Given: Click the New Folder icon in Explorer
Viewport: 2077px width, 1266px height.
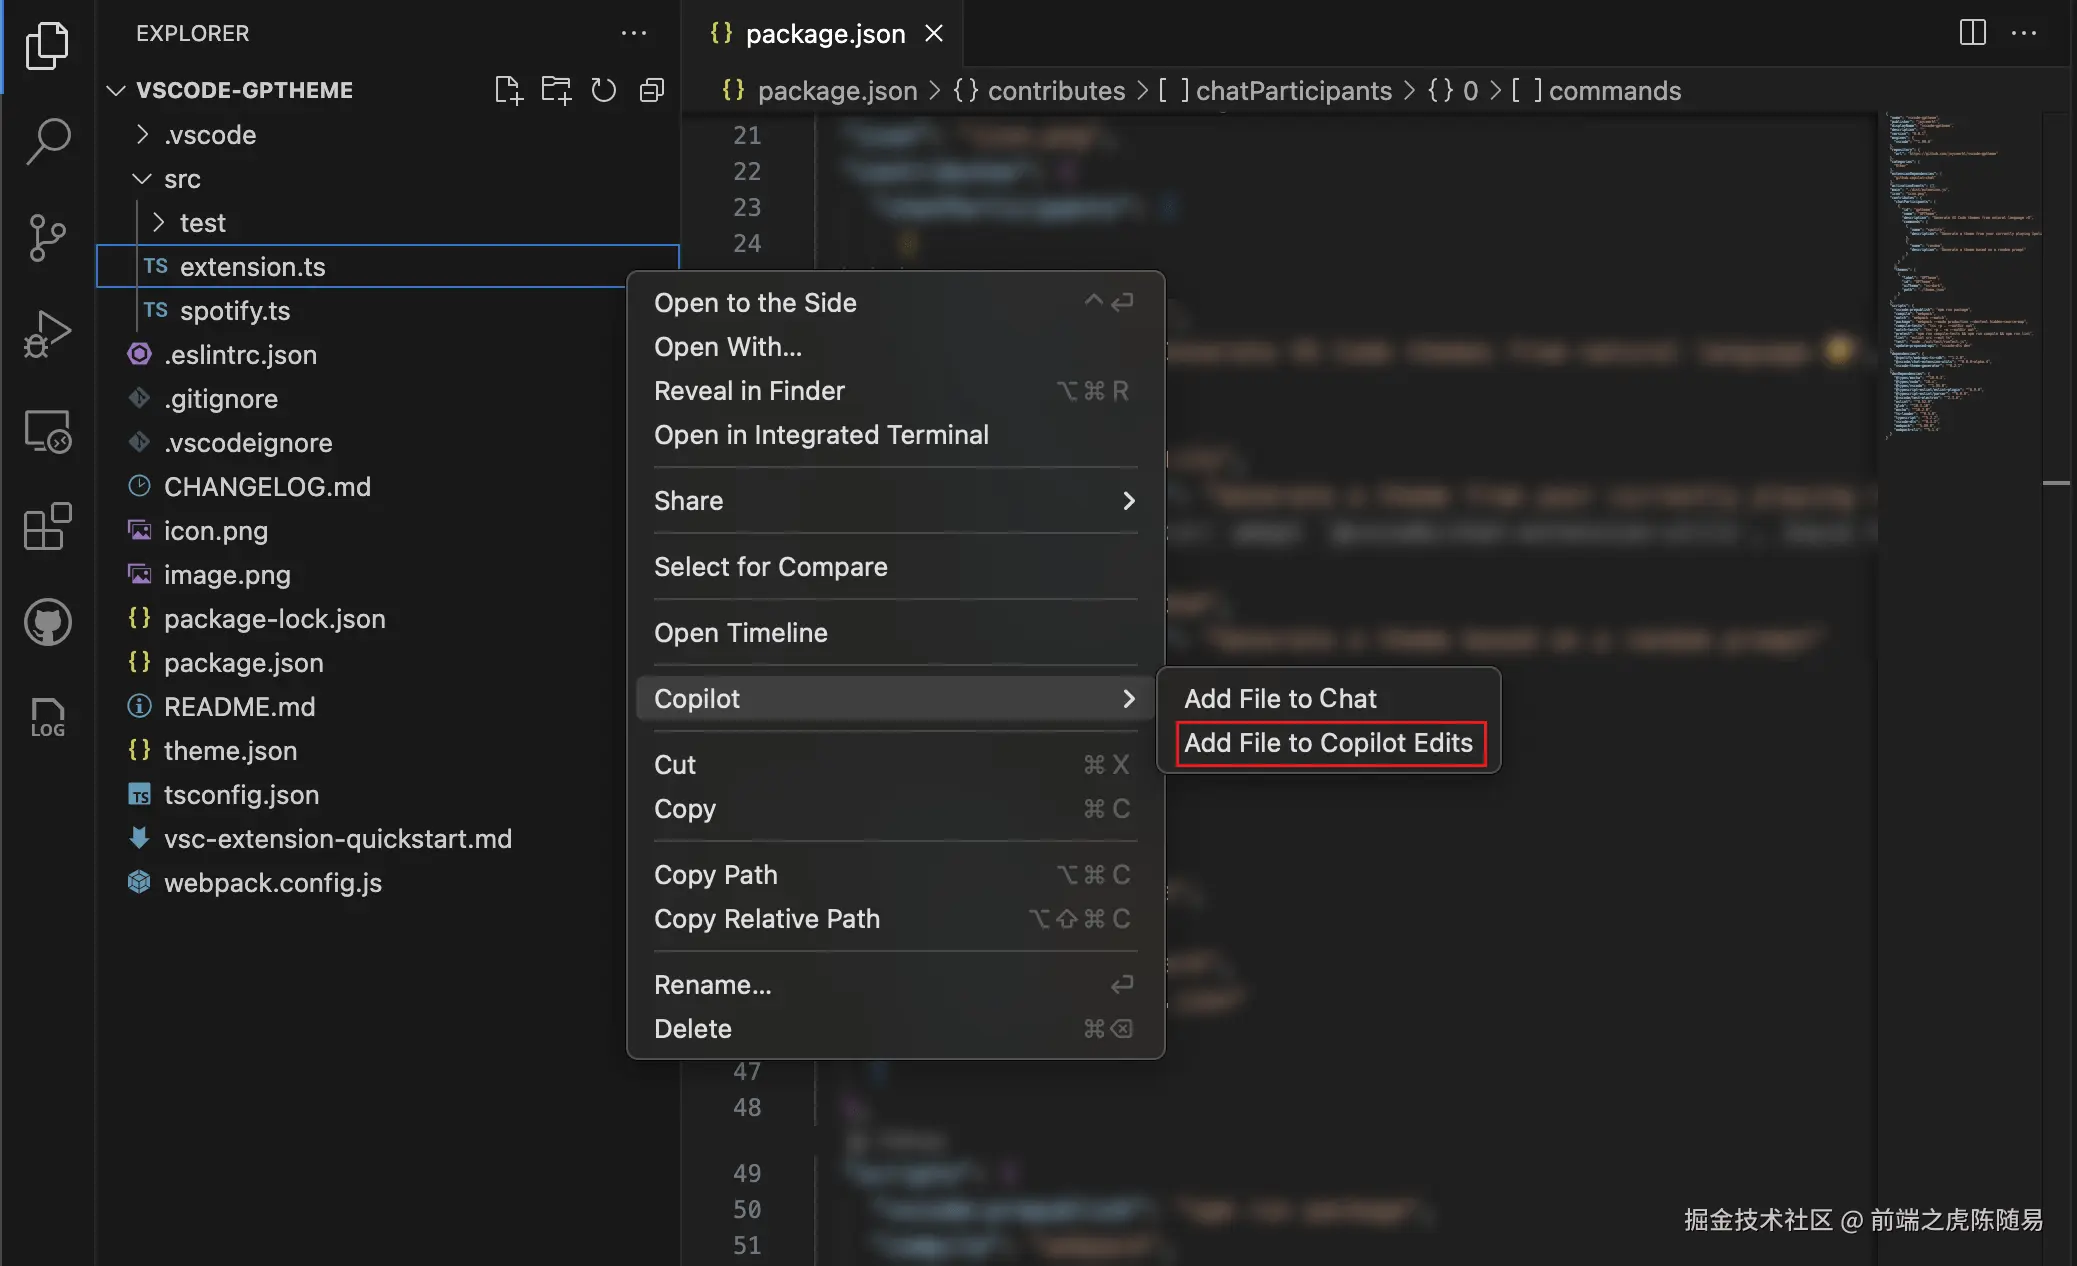Looking at the screenshot, I should [x=556, y=90].
